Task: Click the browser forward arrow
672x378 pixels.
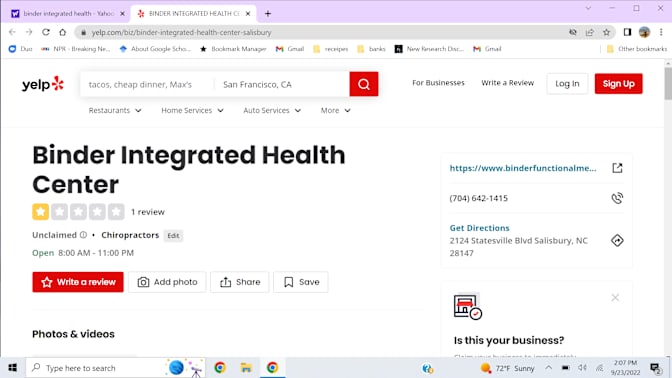Action: point(29,32)
